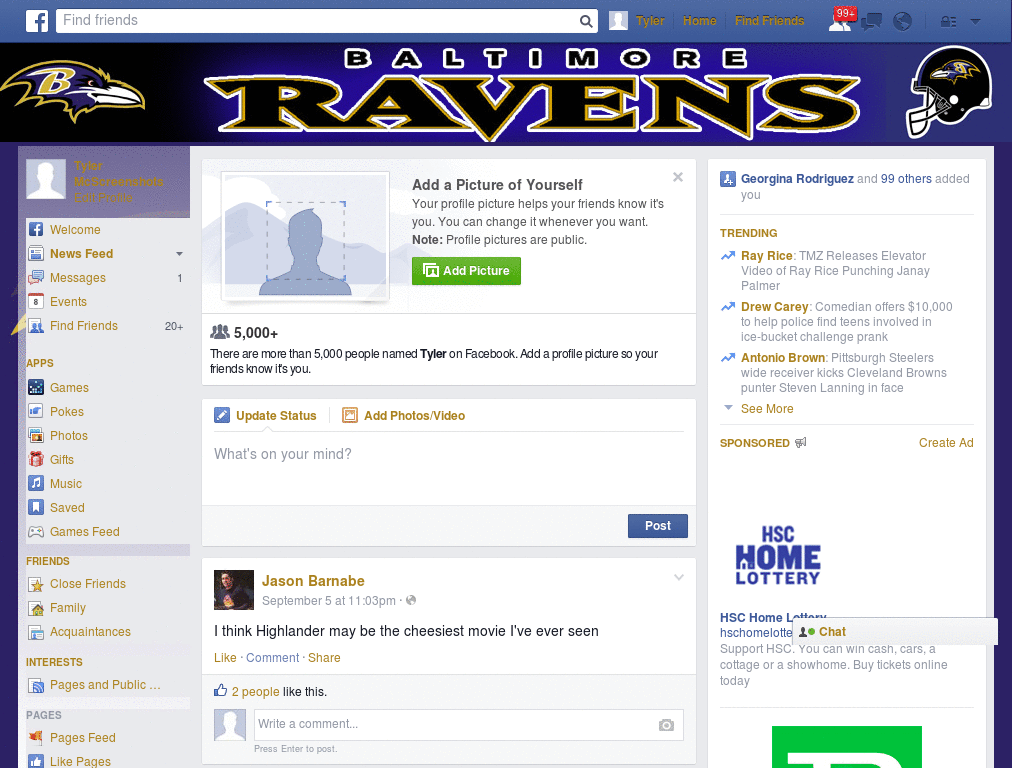Open friend requests icon with 99+ badge
Viewport: 1024px width, 768px height.
point(841,20)
